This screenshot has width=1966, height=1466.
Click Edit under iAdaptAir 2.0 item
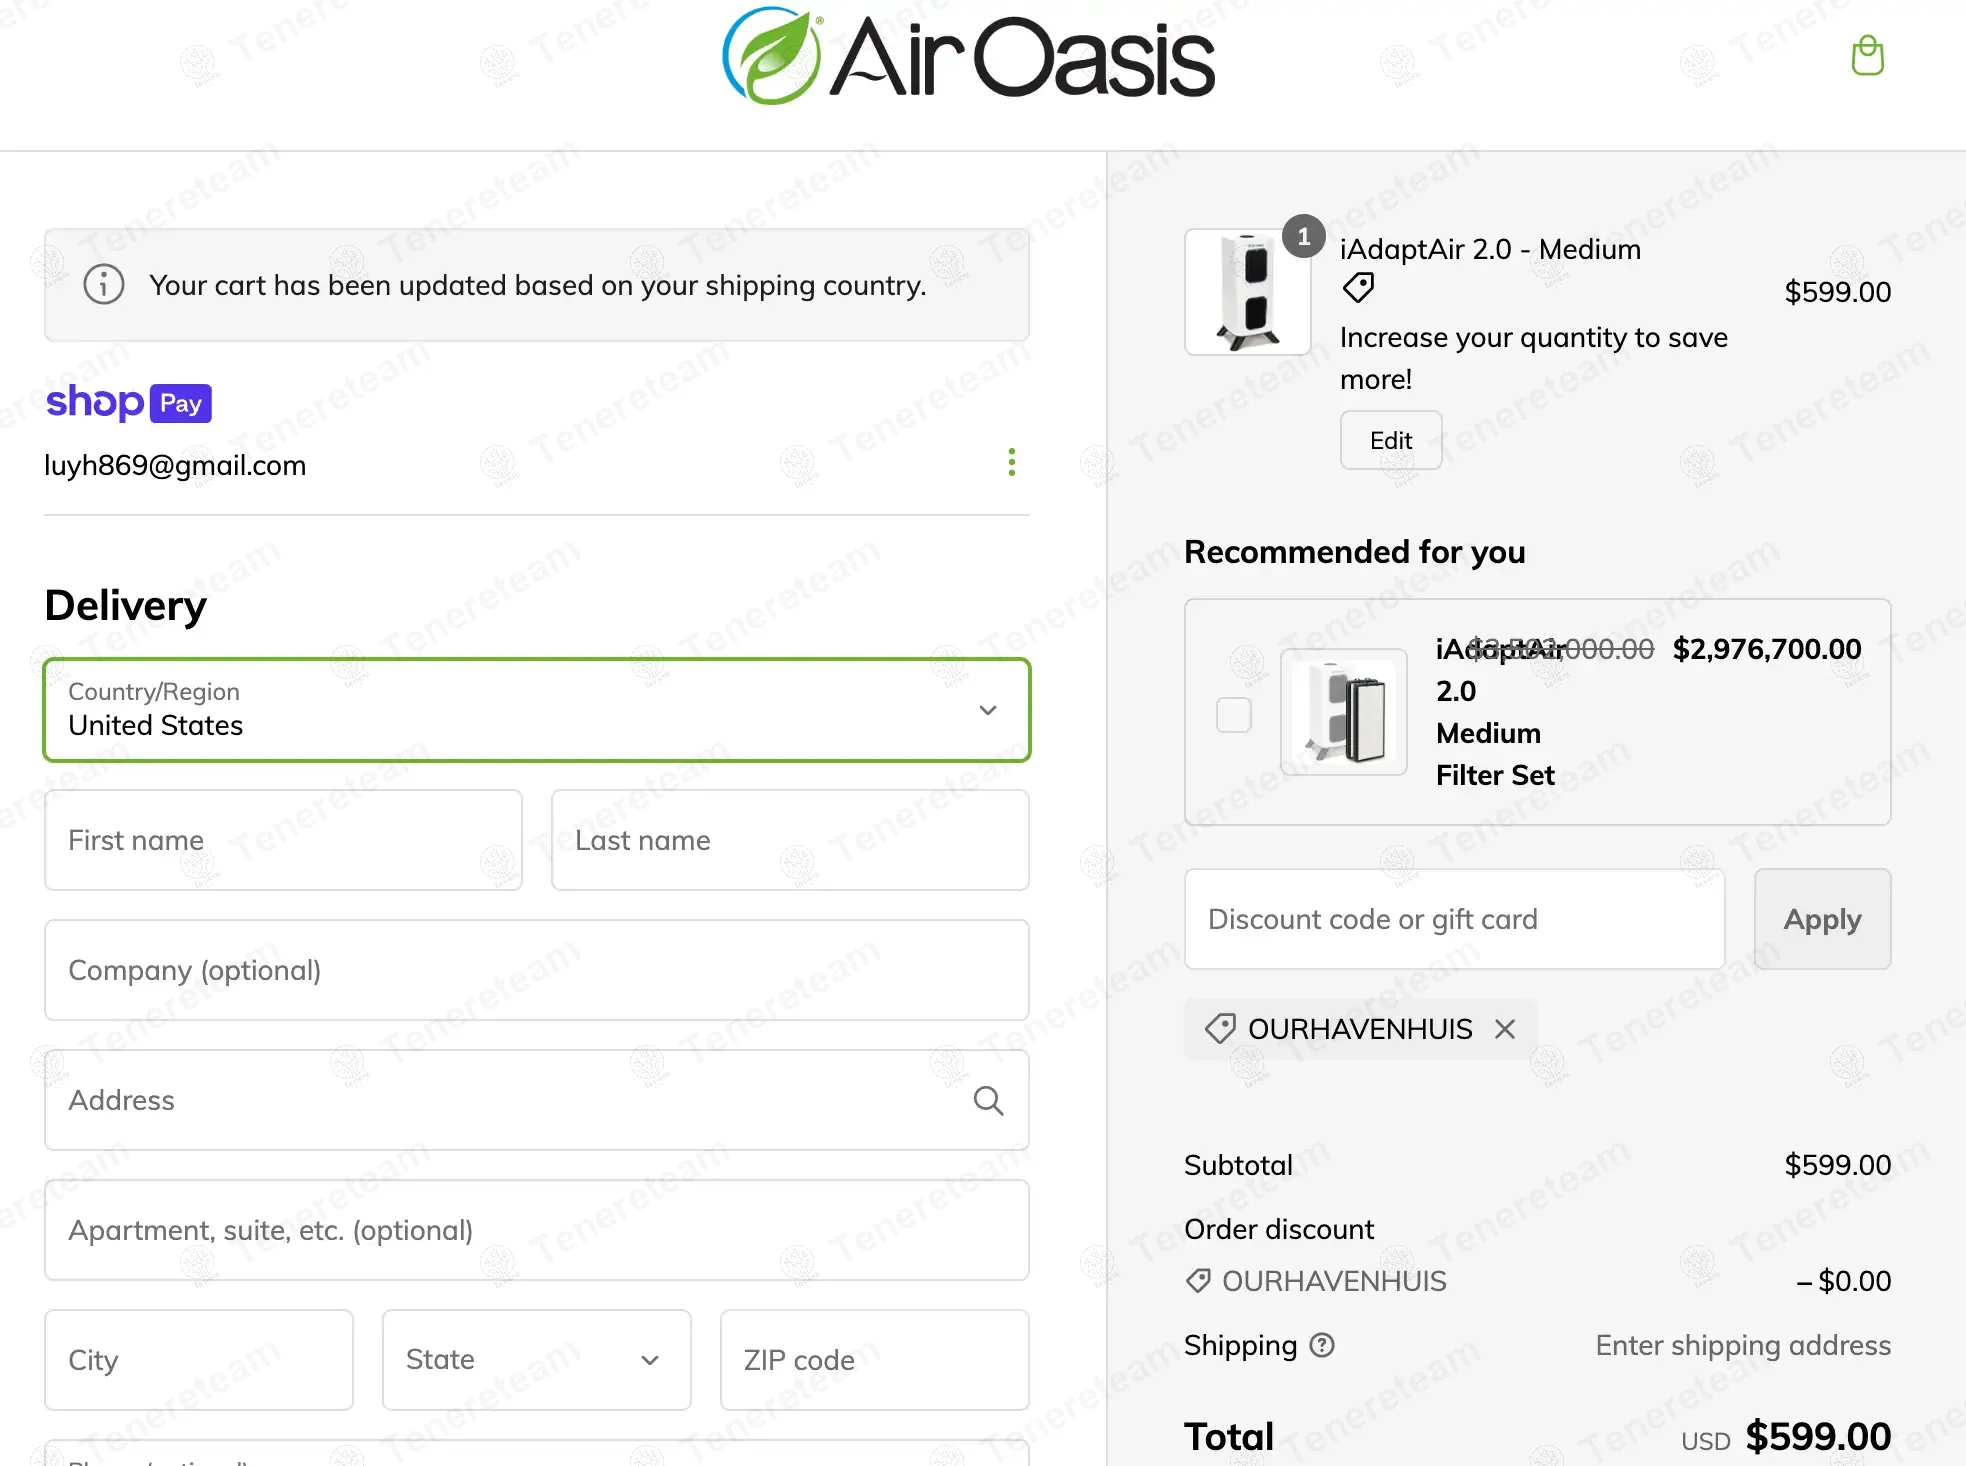coord(1390,440)
